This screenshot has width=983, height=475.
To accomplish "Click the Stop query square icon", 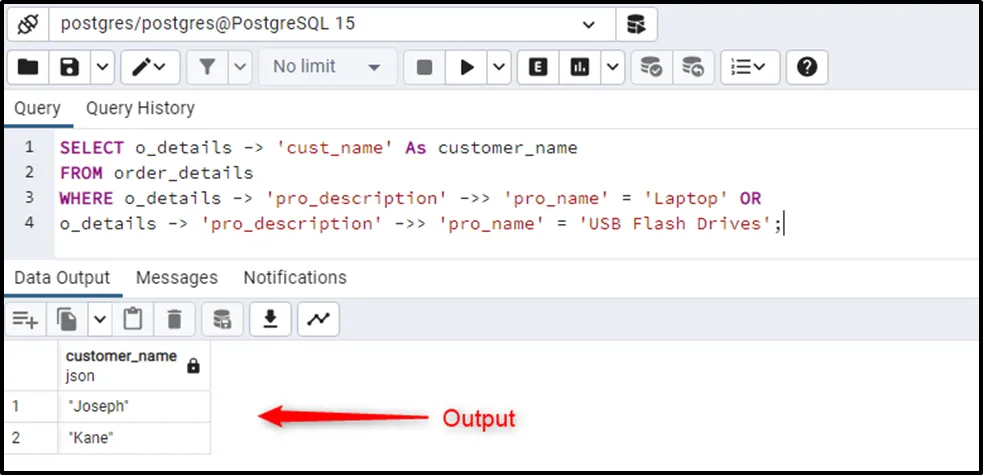I will click(424, 67).
